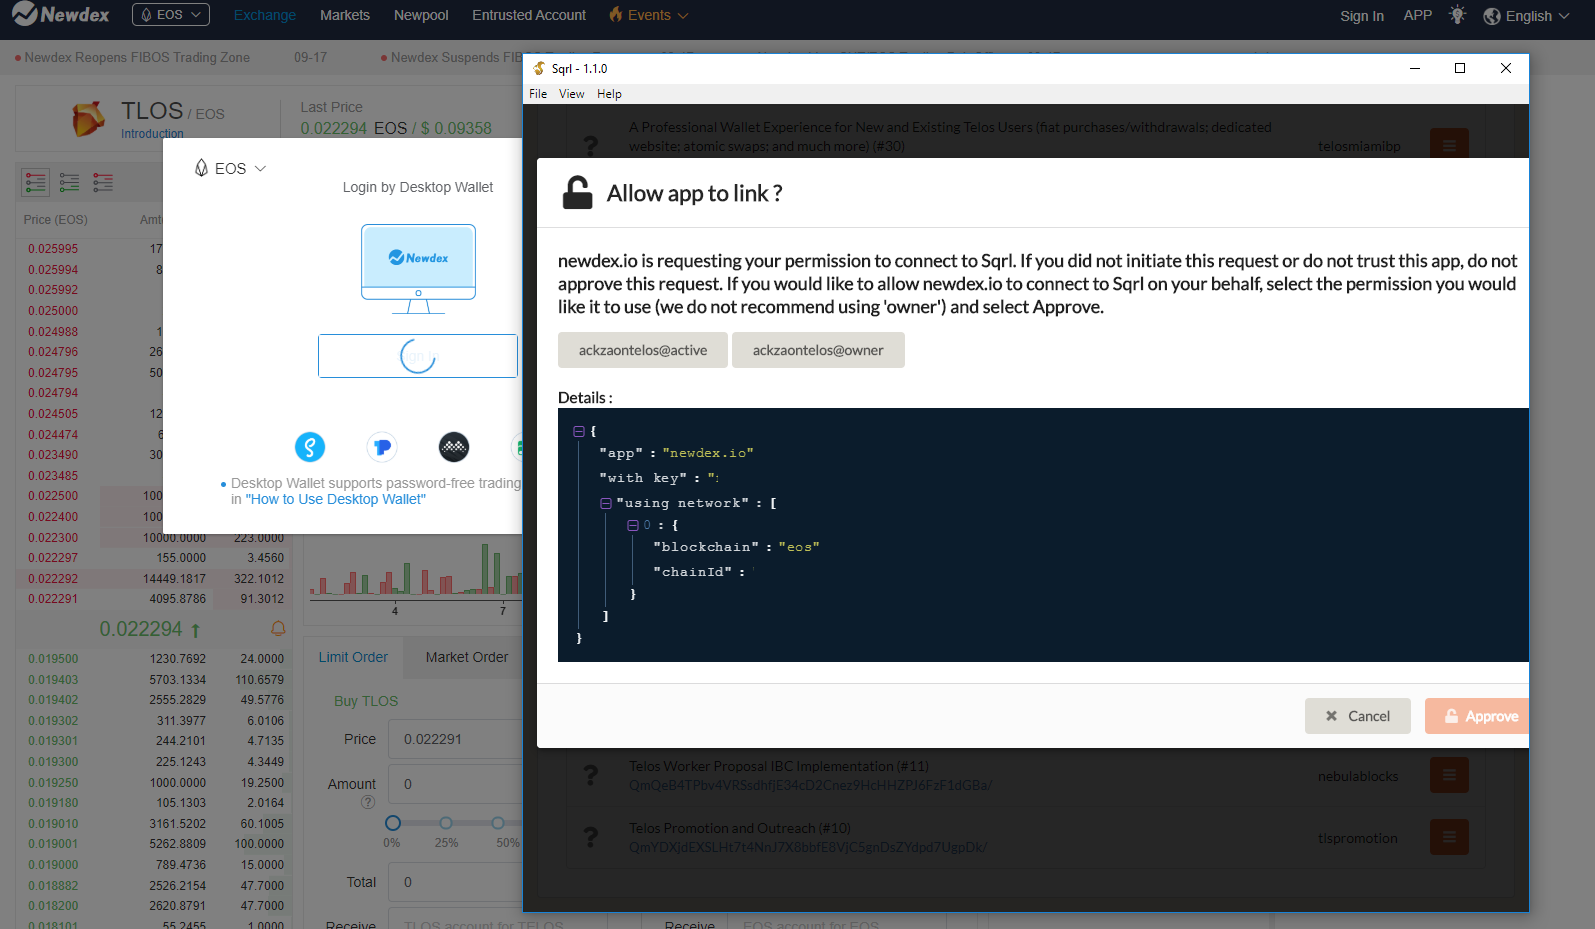Click the globe language icon
The image size is (1595, 929).
pos(1492,16)
